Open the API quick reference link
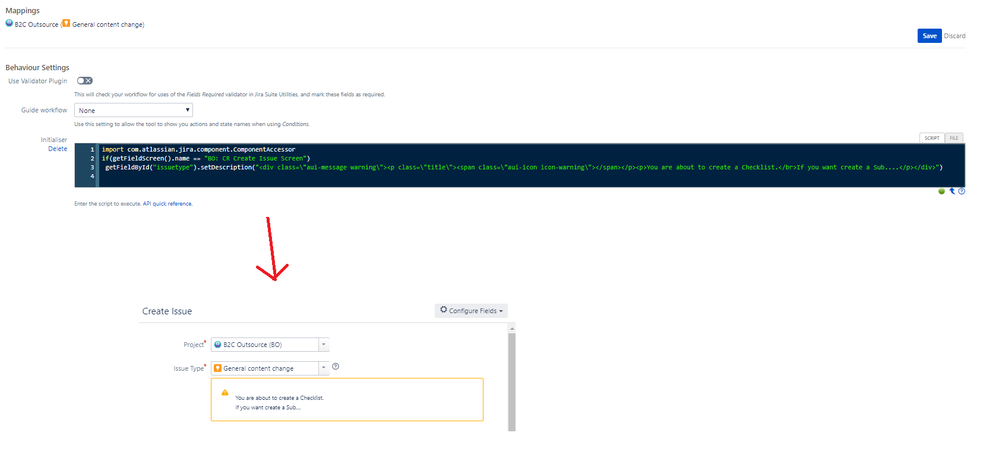 coord(168,204)
